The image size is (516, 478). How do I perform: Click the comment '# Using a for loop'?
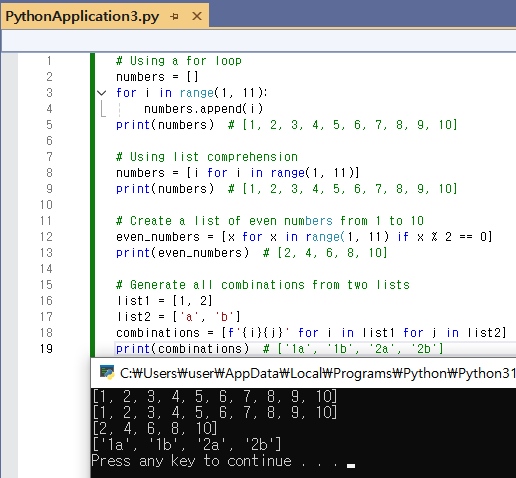coord(179,61)
